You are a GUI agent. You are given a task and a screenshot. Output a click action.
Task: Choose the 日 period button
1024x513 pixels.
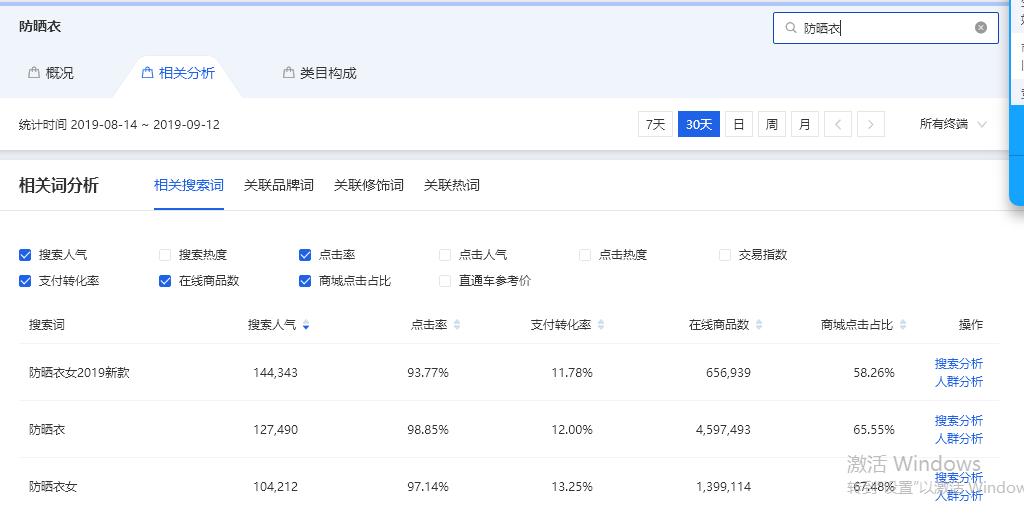pos(739,124)
